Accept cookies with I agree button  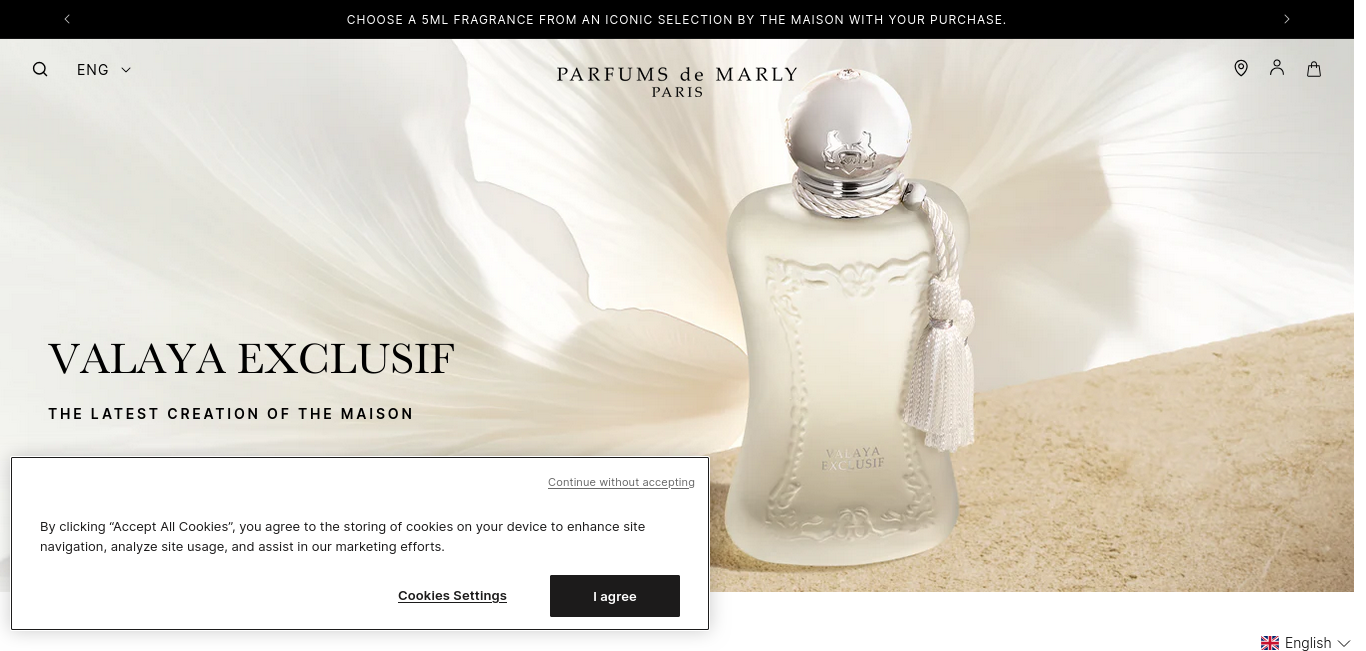(615, 596)
